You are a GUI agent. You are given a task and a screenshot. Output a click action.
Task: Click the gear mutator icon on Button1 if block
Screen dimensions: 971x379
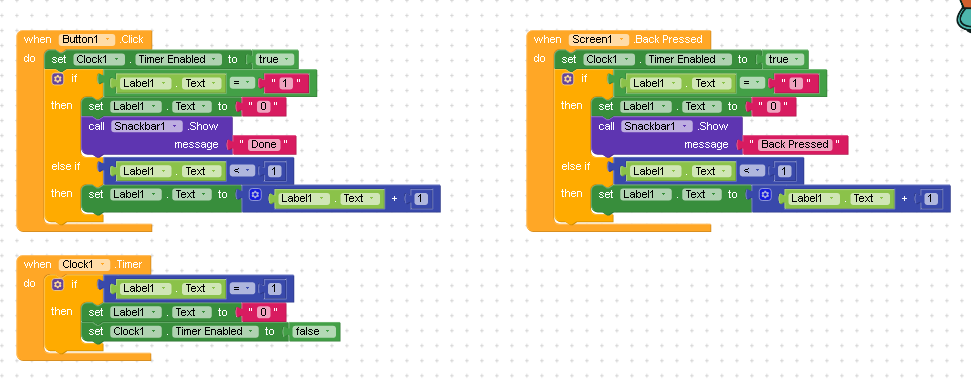click(58, 79)
